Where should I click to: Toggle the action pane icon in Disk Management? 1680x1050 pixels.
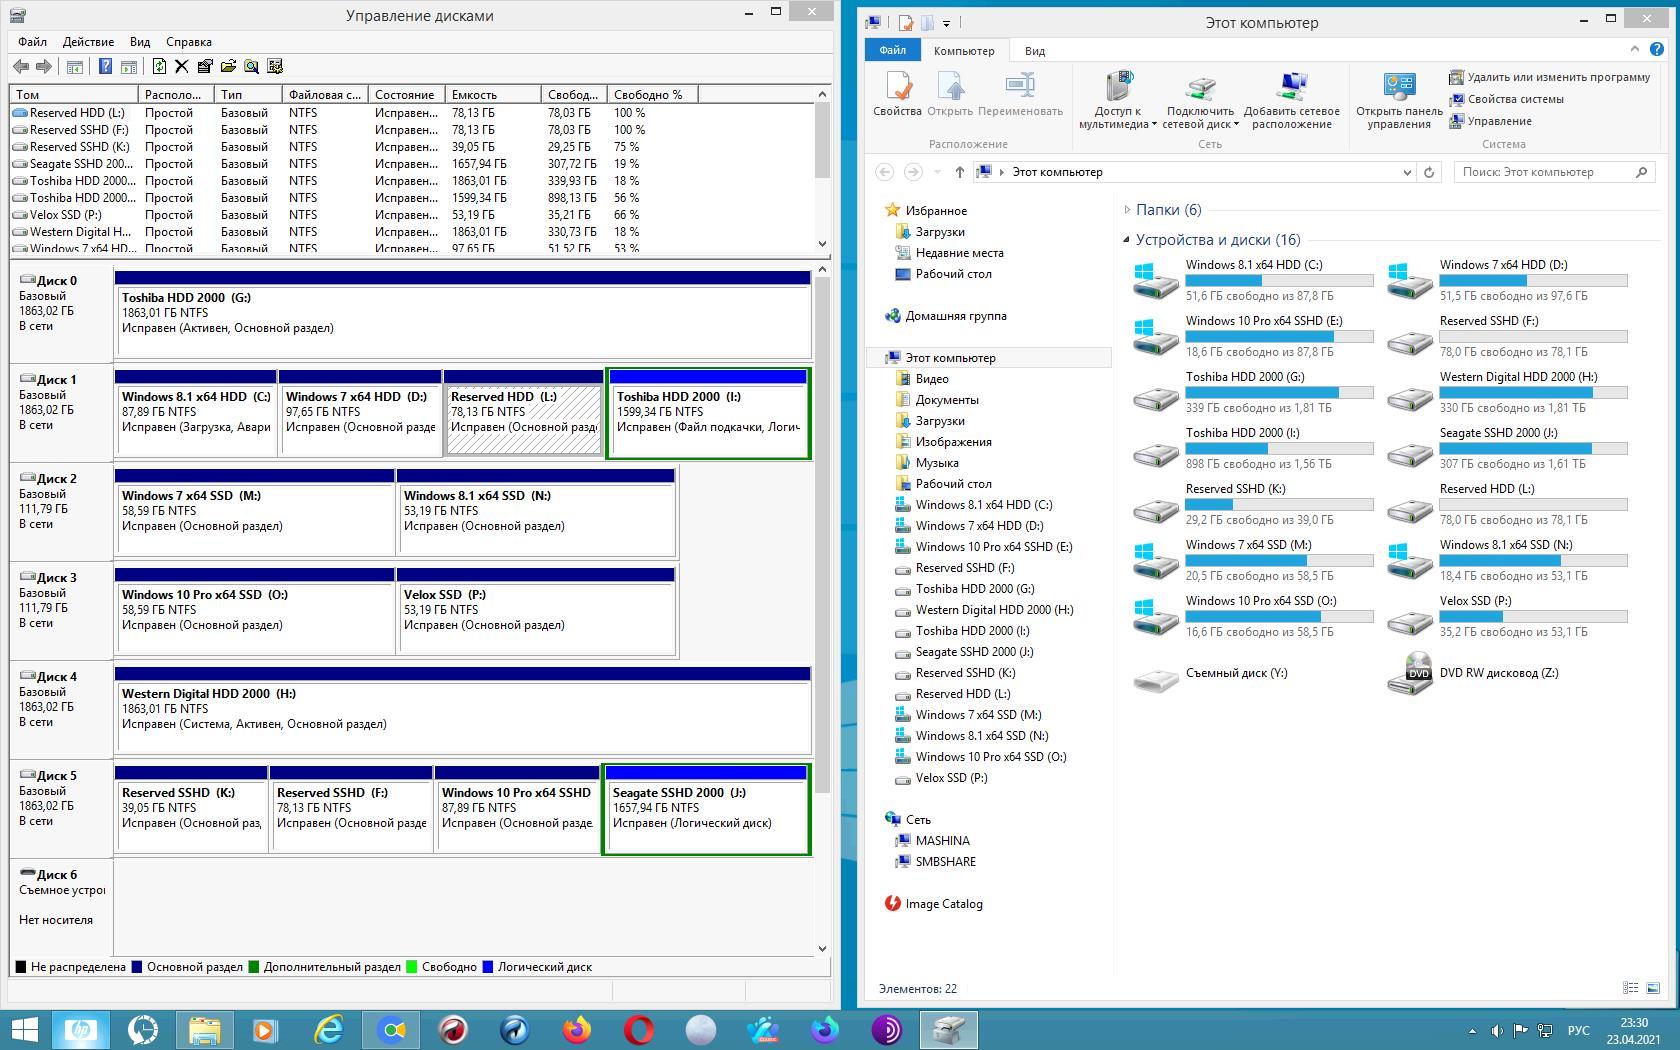pyautogui.click(x=128, y=67)
